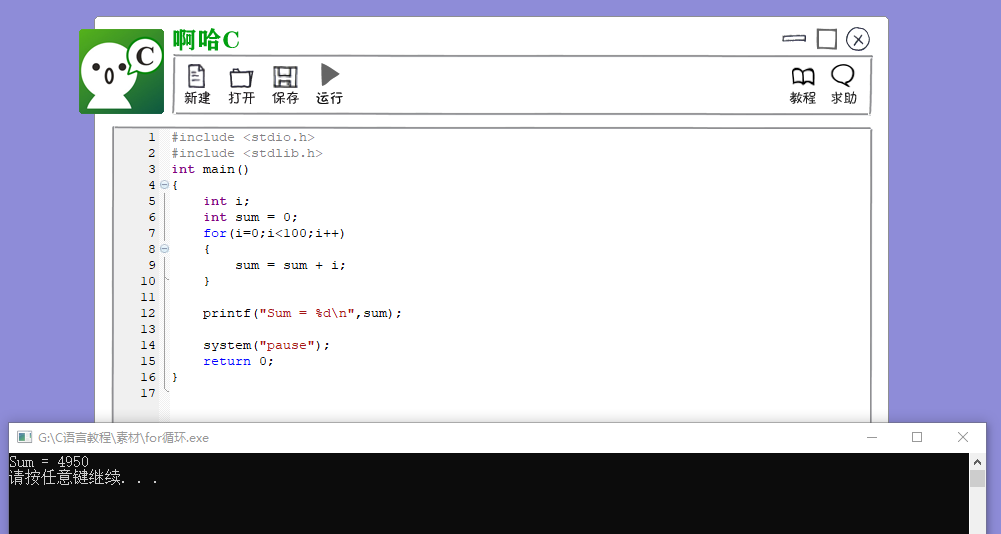Click line number 13 in gutter
The image size is (1001, 534).
148,329
